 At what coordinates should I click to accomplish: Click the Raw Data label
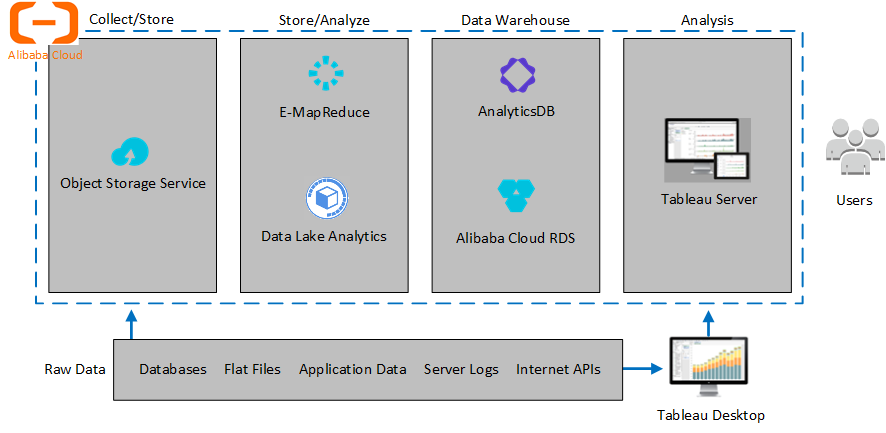point(75,369)
